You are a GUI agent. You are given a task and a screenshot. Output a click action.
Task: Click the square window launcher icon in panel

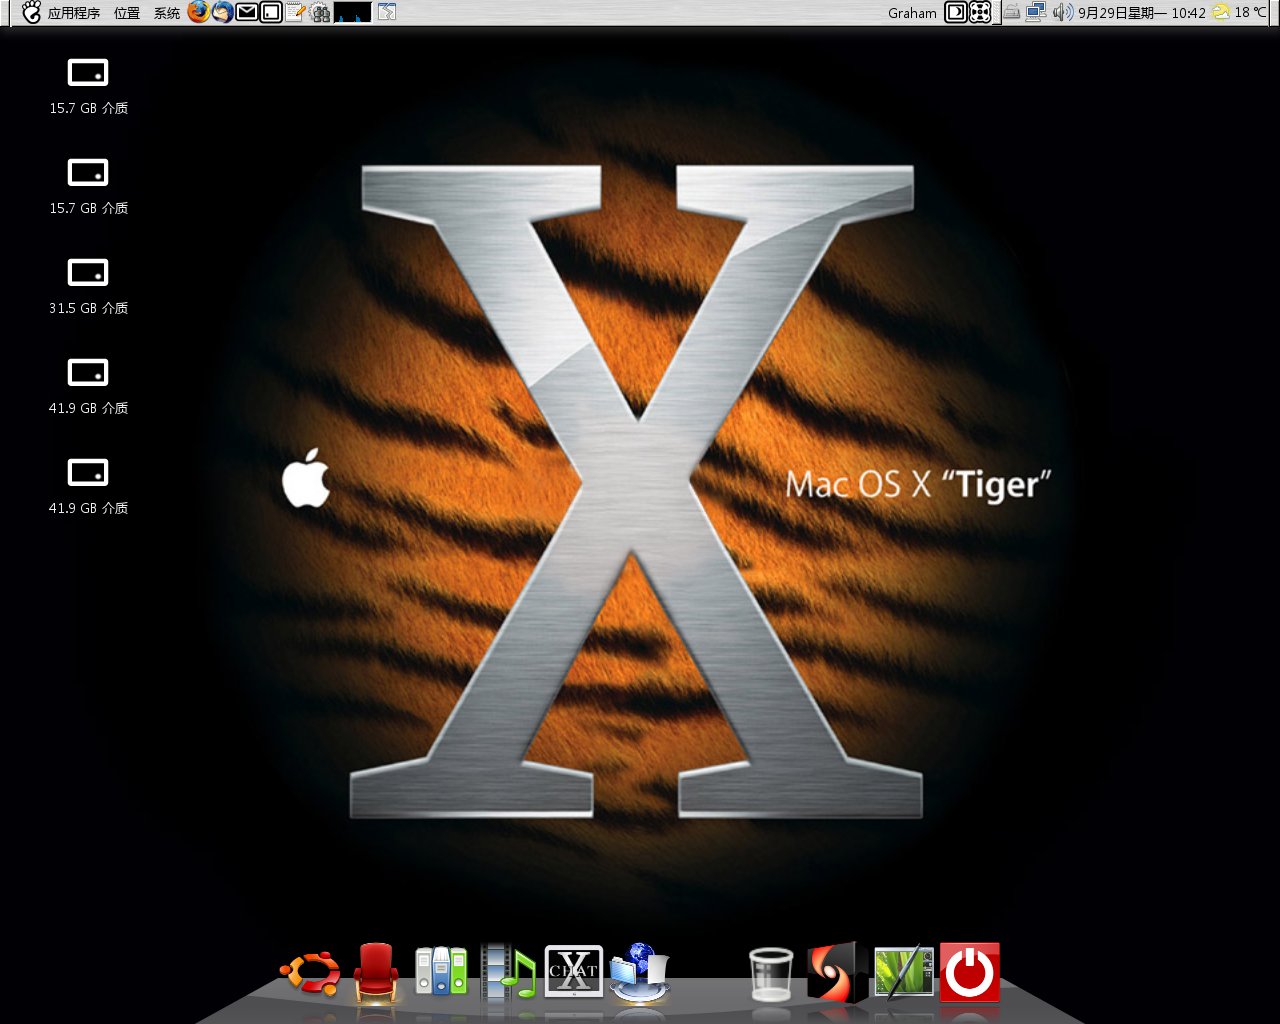pyautogui.click(x=271, y=12)
